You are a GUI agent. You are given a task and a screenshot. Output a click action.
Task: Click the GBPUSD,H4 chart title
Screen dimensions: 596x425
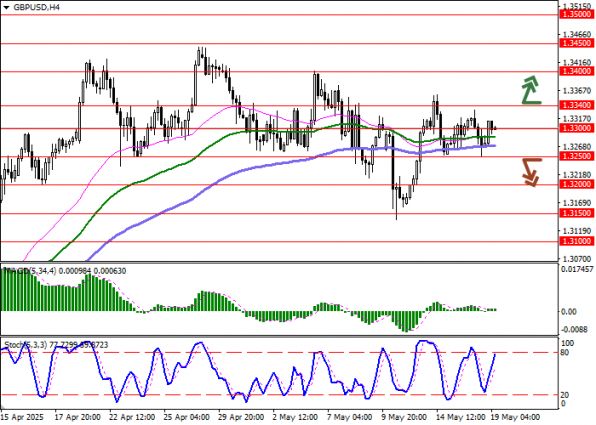36,7
